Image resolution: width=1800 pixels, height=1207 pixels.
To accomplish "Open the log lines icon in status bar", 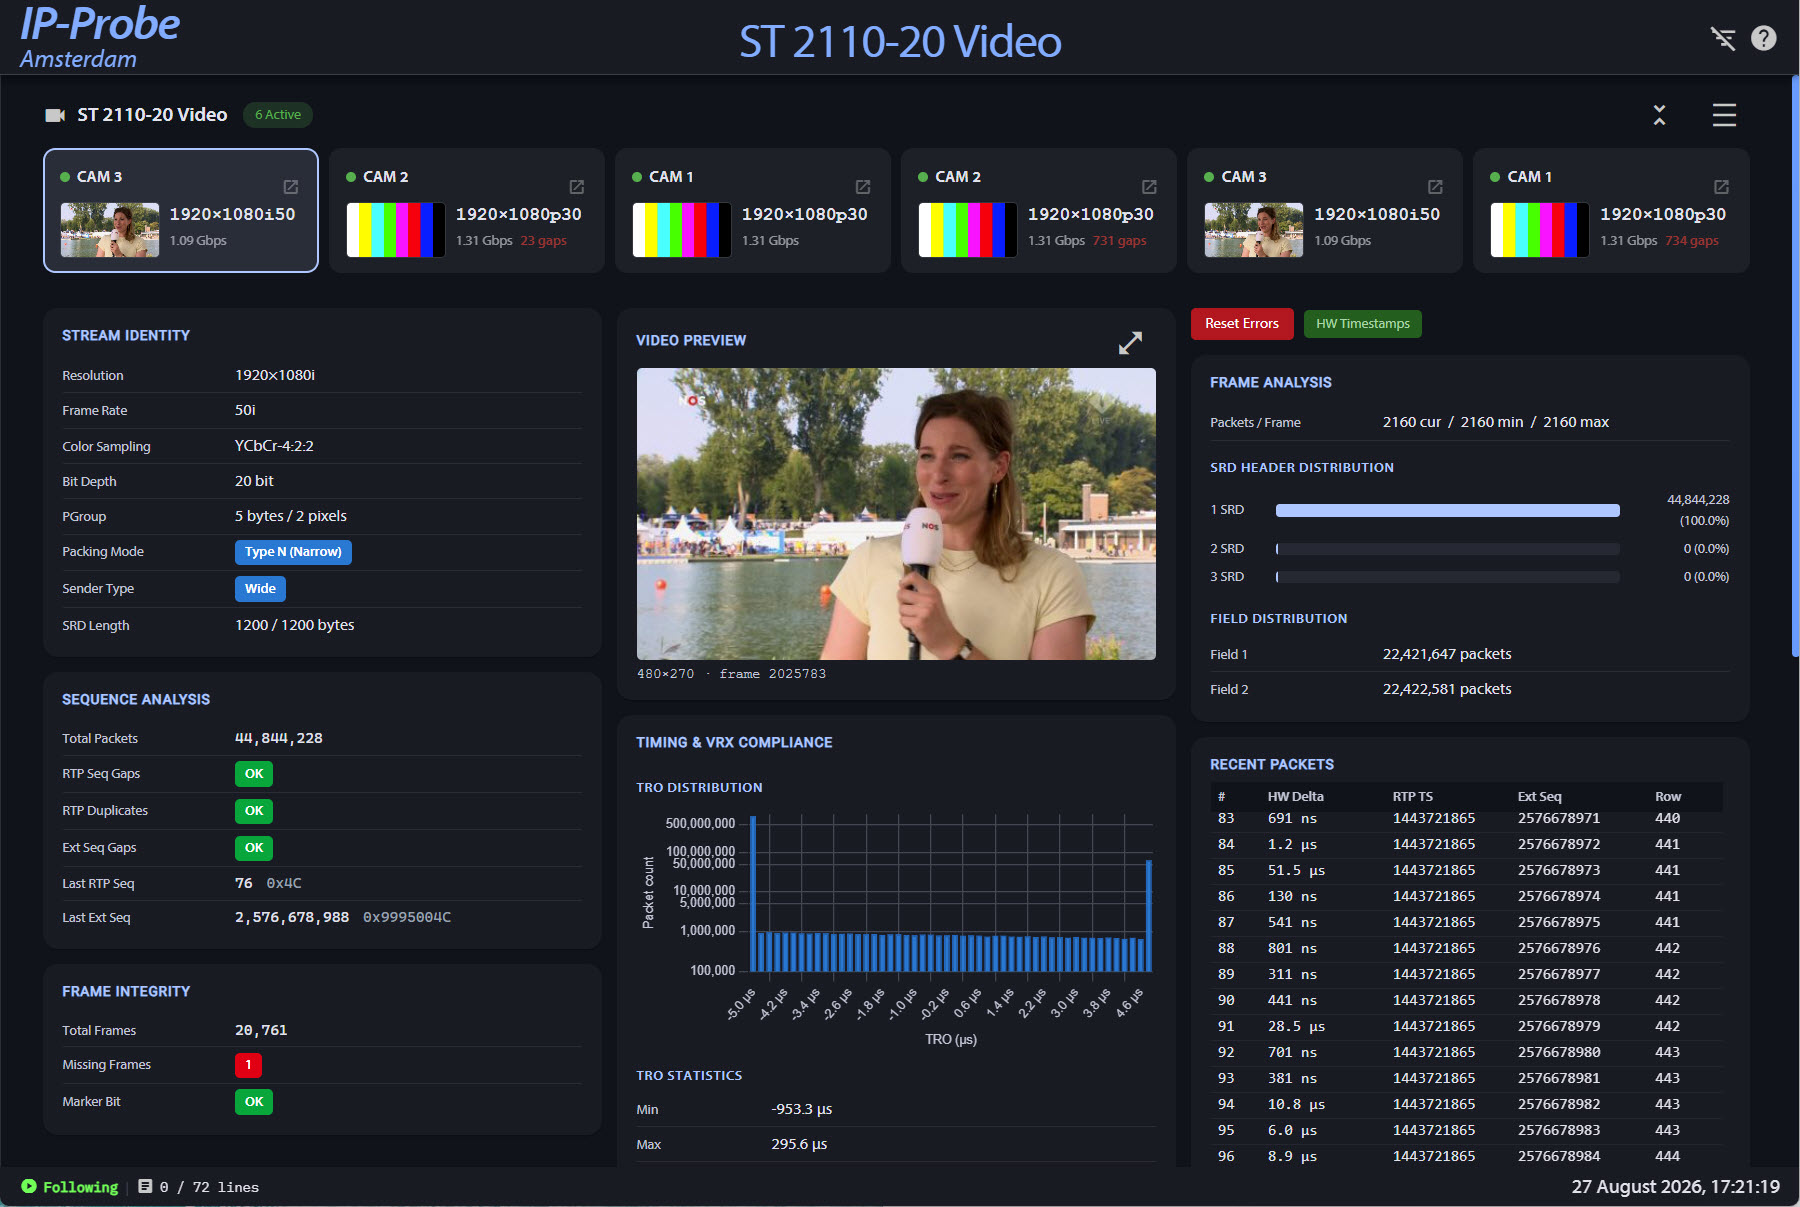I will click(145, 1186).
